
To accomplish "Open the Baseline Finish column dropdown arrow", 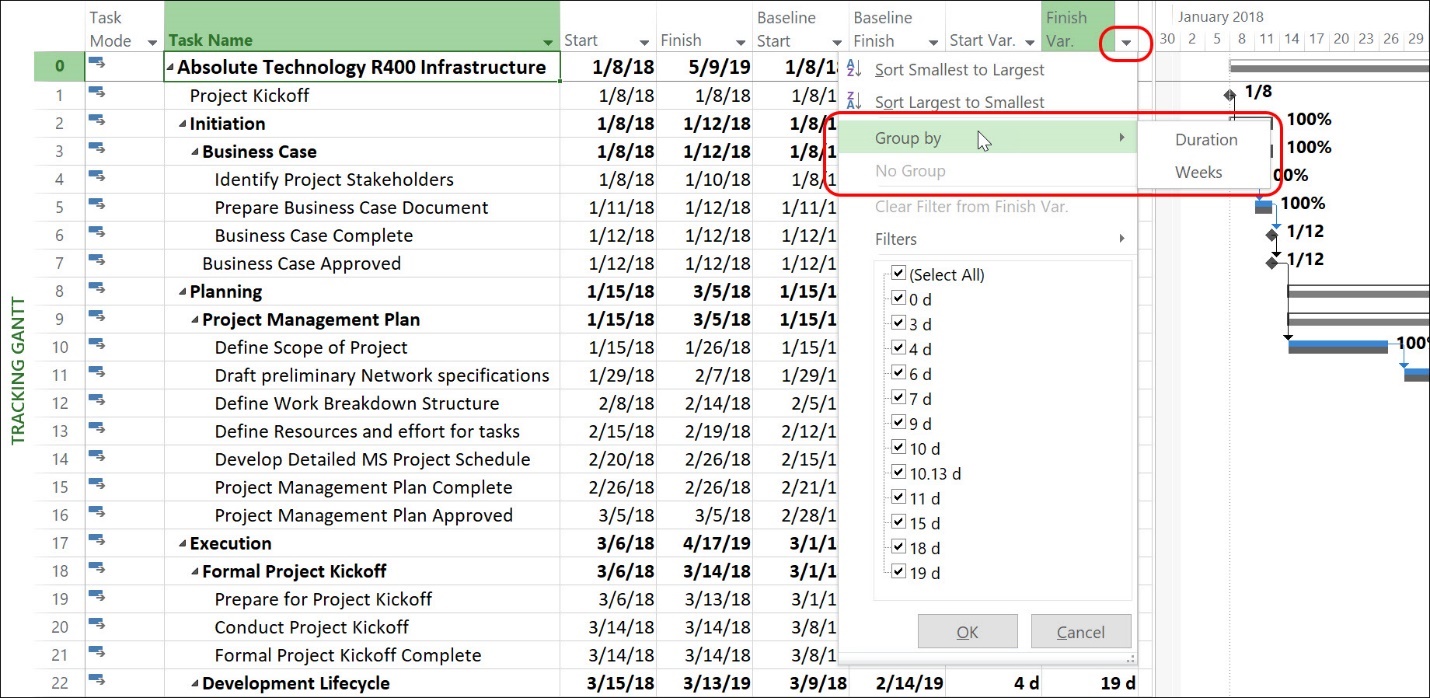I will (933, 42).
